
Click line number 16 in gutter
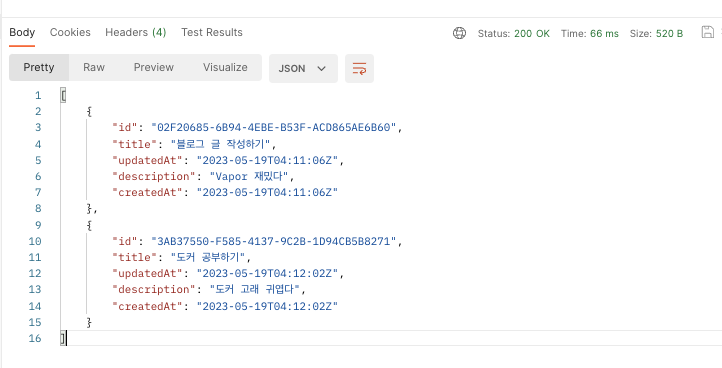click(35, 339)
